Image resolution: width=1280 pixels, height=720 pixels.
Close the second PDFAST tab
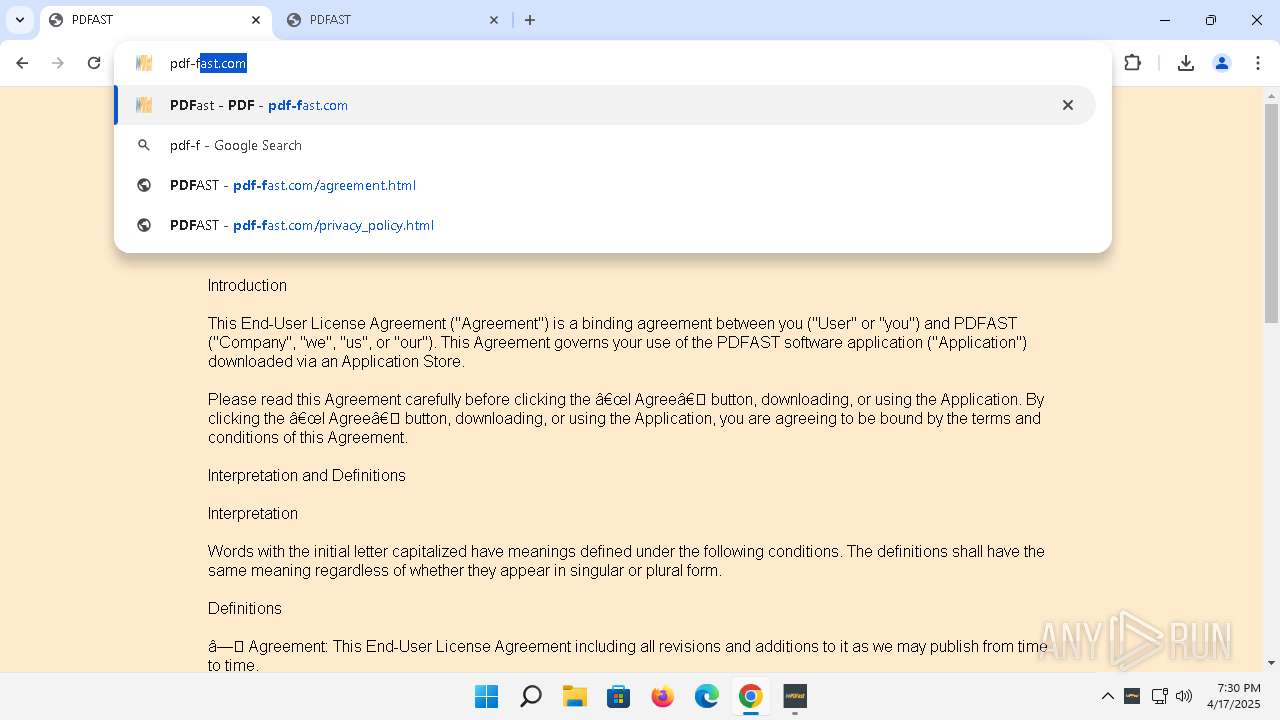[x=494, y=20]
